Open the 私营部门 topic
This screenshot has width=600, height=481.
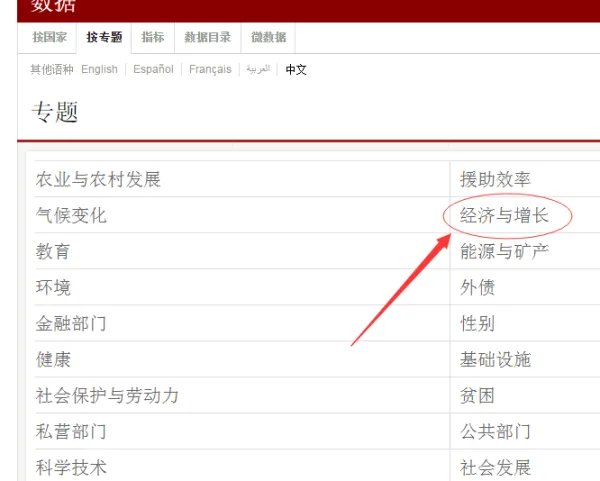[71, 431]
